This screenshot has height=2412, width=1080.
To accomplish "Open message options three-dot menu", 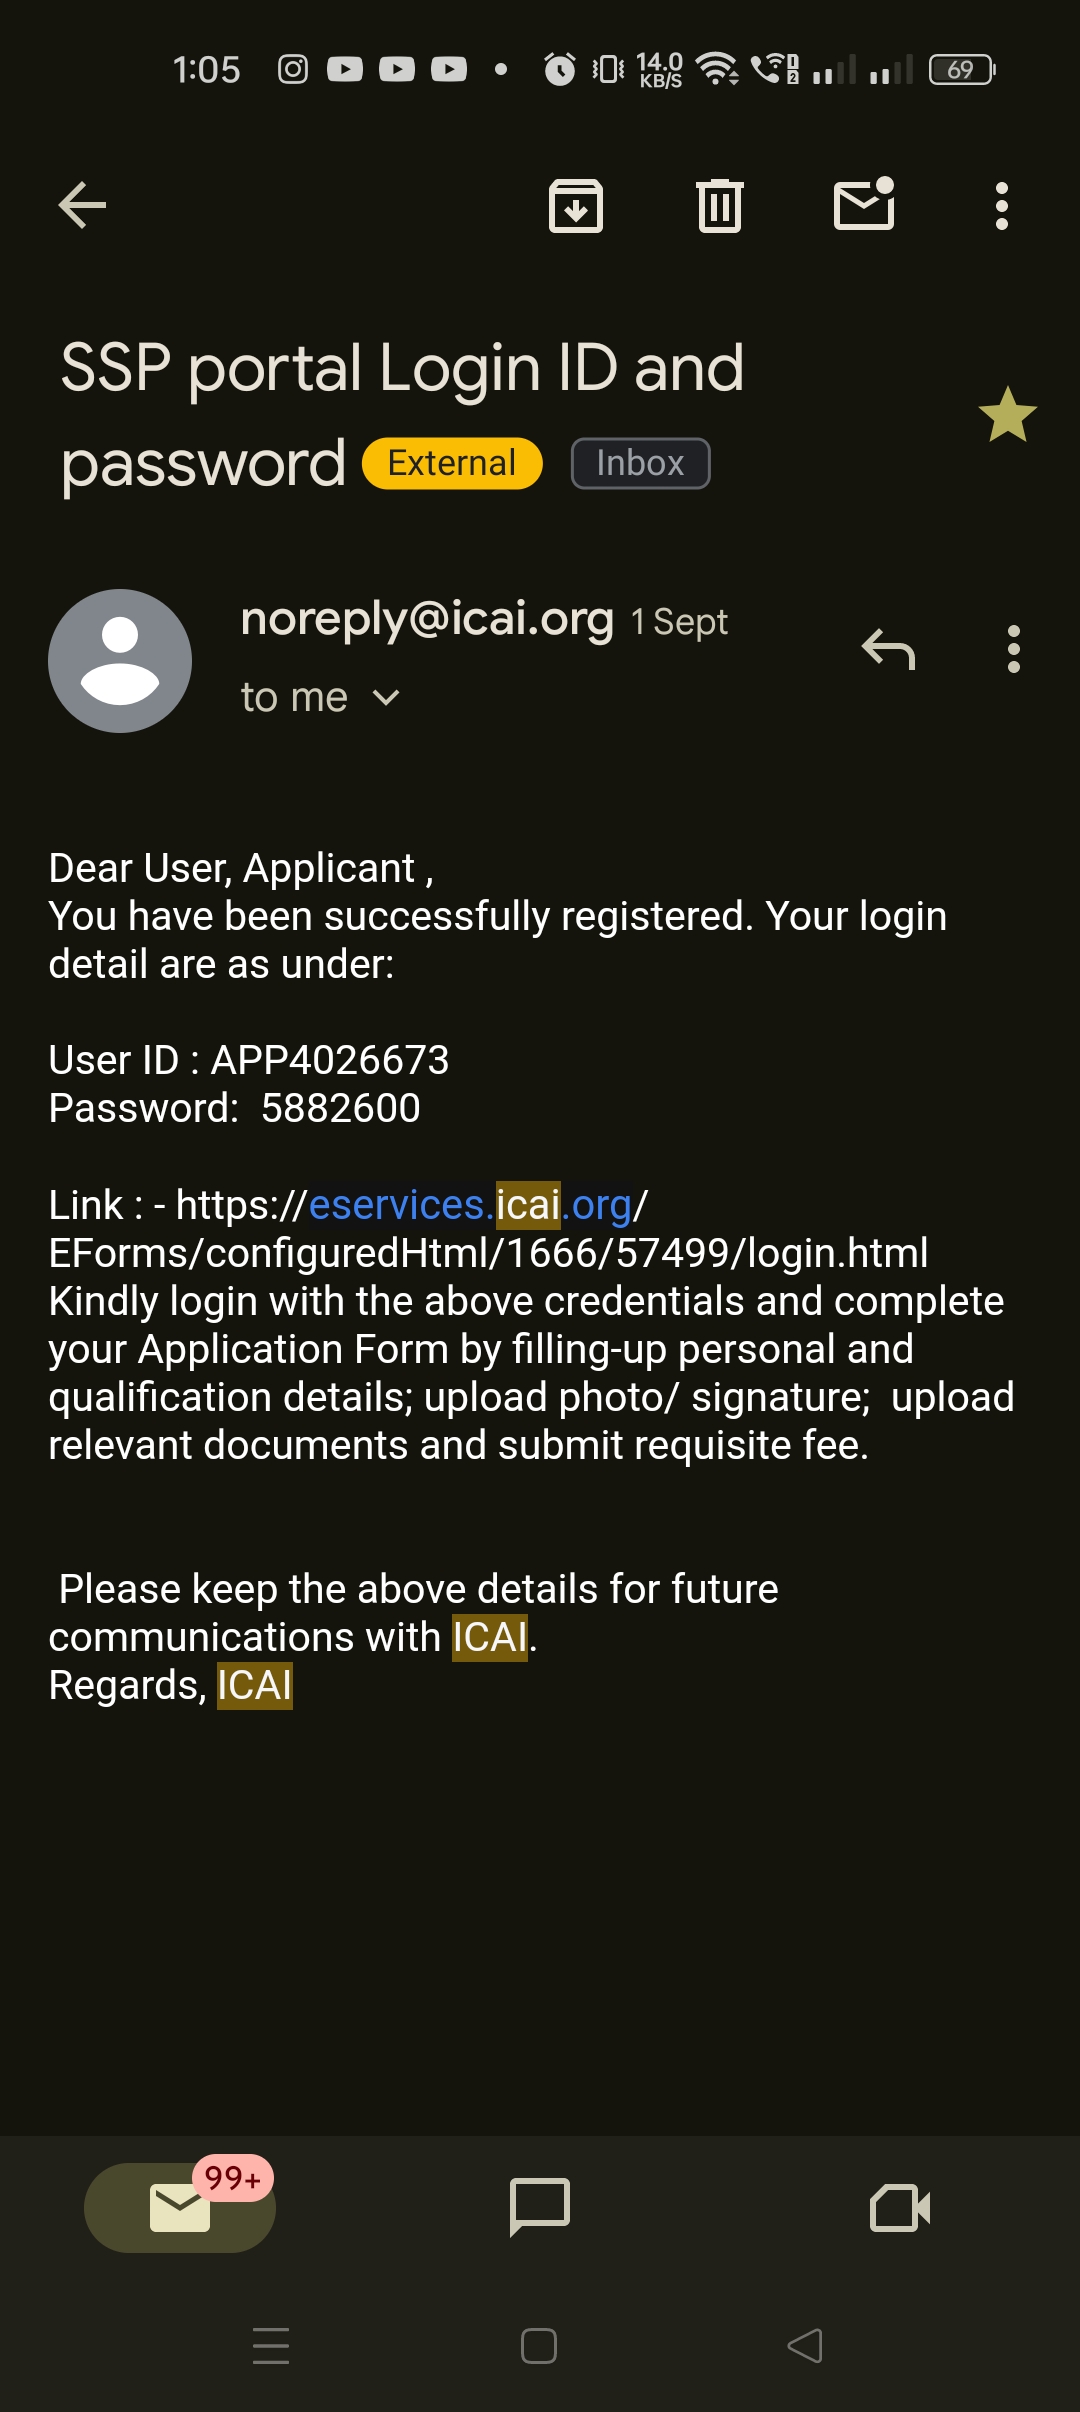I will [1013, 650].
